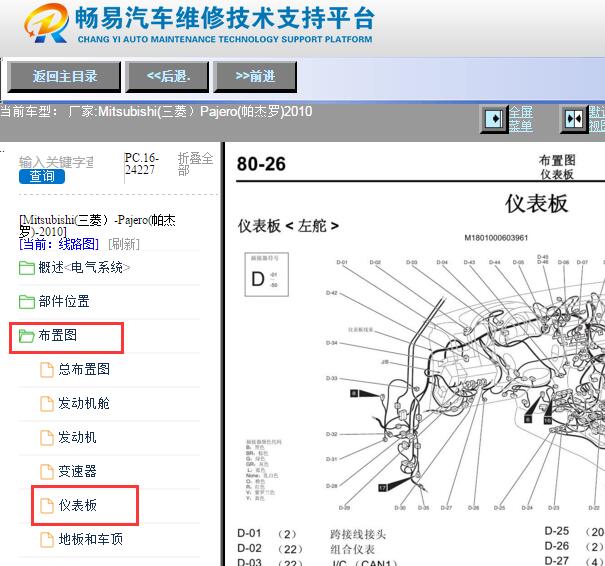Open the 发动机舱 page
Screen dimensions: 605x566
(x=84, y=403)
